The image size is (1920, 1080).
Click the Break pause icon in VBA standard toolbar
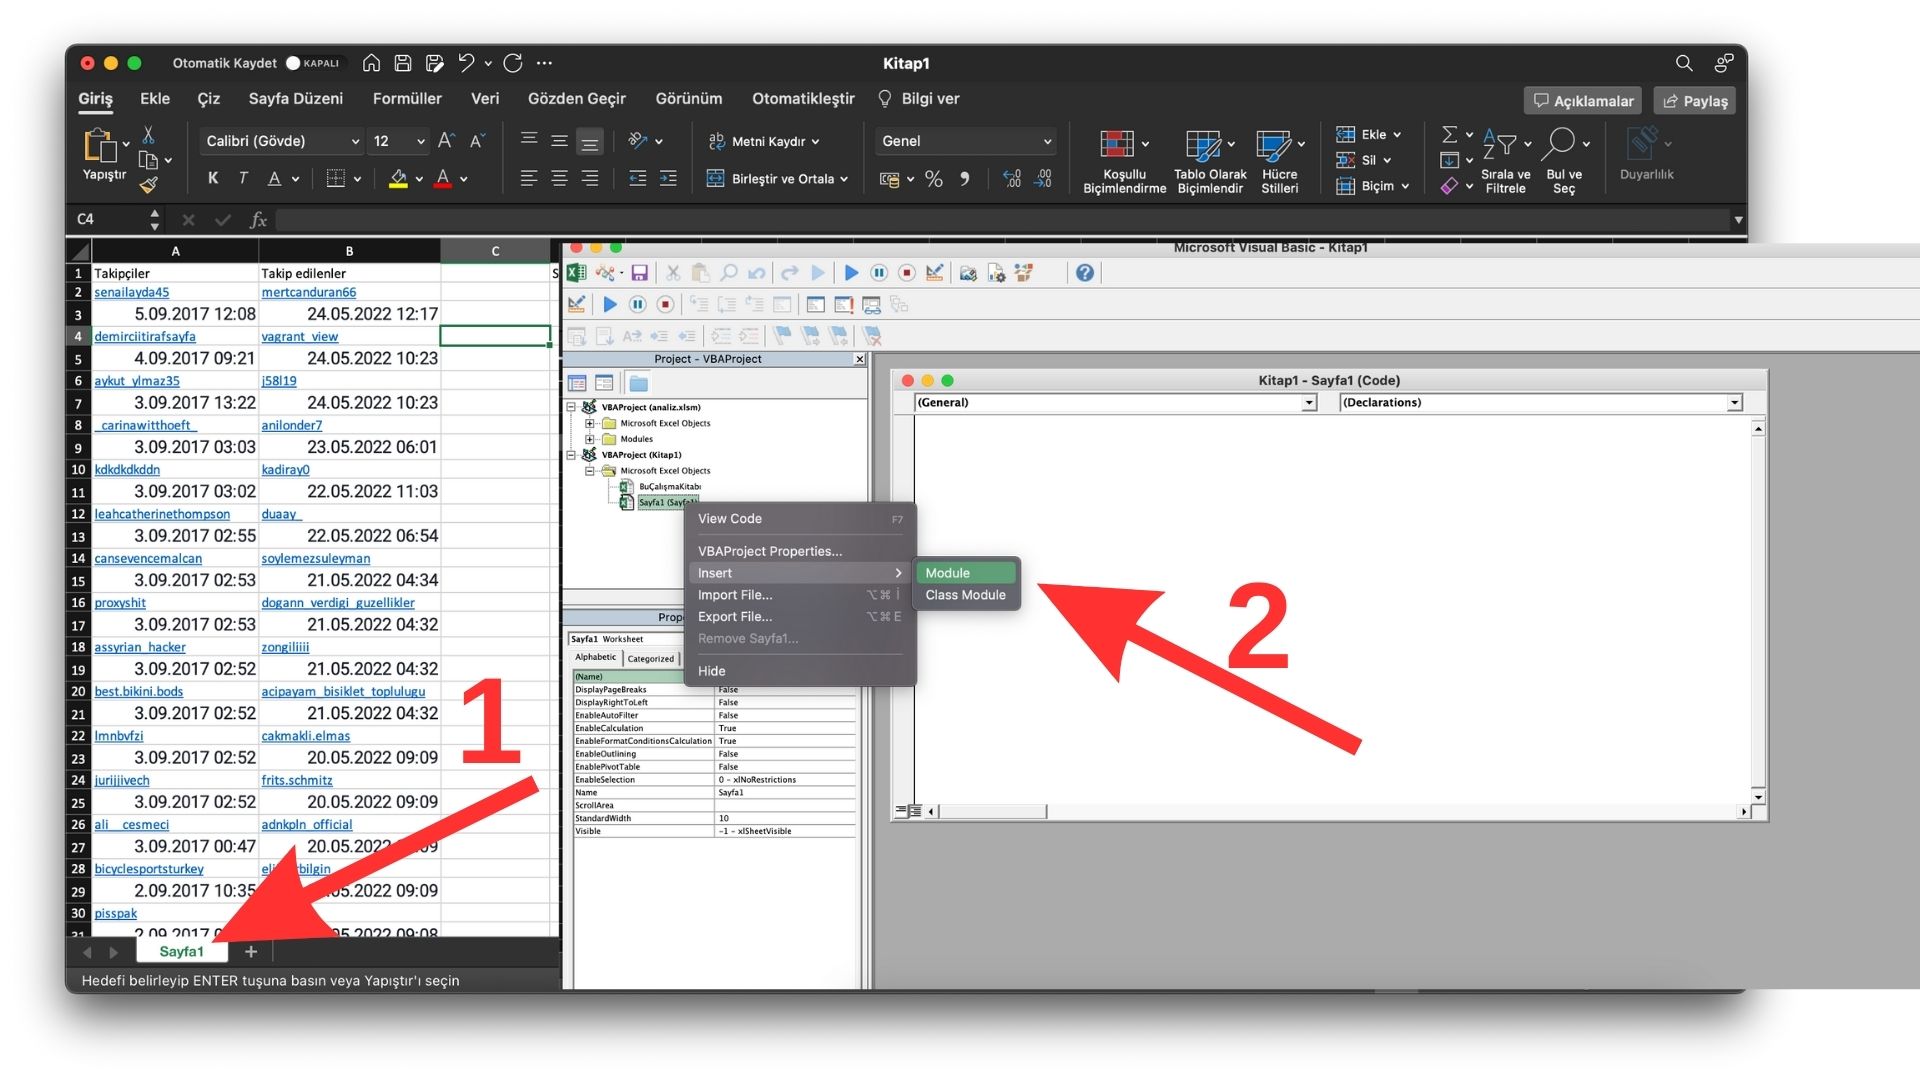879,273
